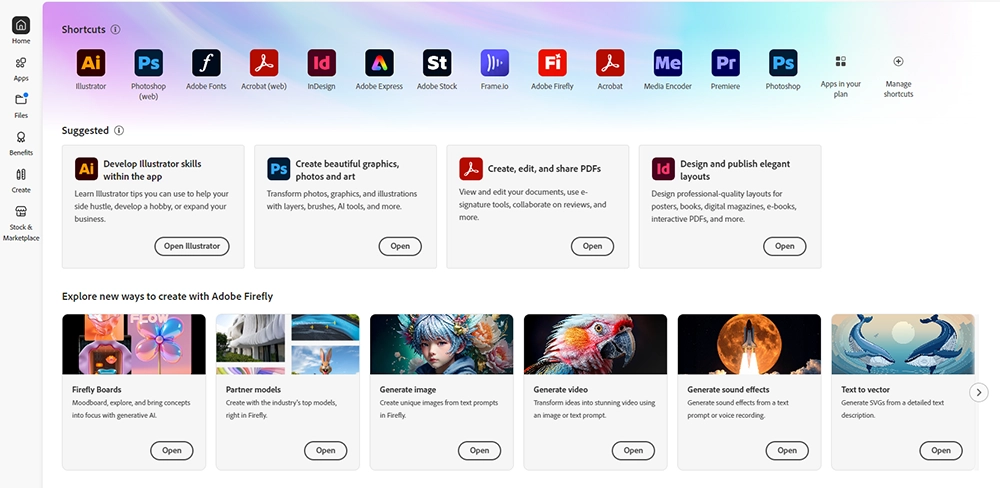Viewport: 1000px width, 488px height.
Task: Click Acrobat icon in suggested card
Action: [471, 169]
